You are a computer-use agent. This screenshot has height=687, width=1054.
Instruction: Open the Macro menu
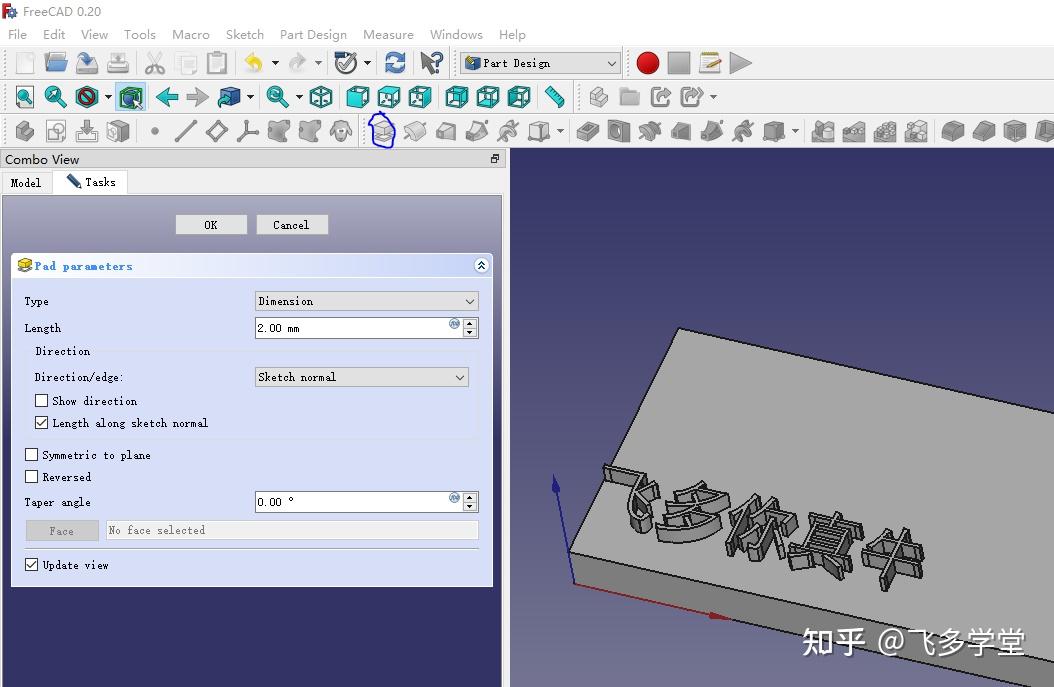point(191,34)
